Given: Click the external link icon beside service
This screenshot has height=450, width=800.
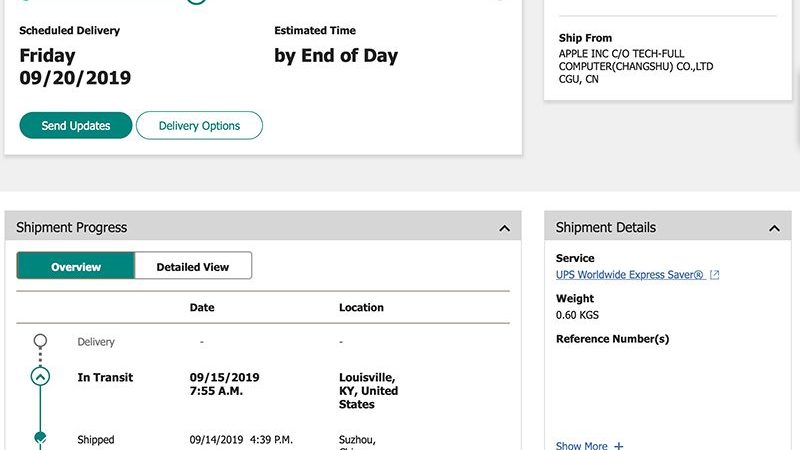Looking at the screenshot, I should 714,275.
